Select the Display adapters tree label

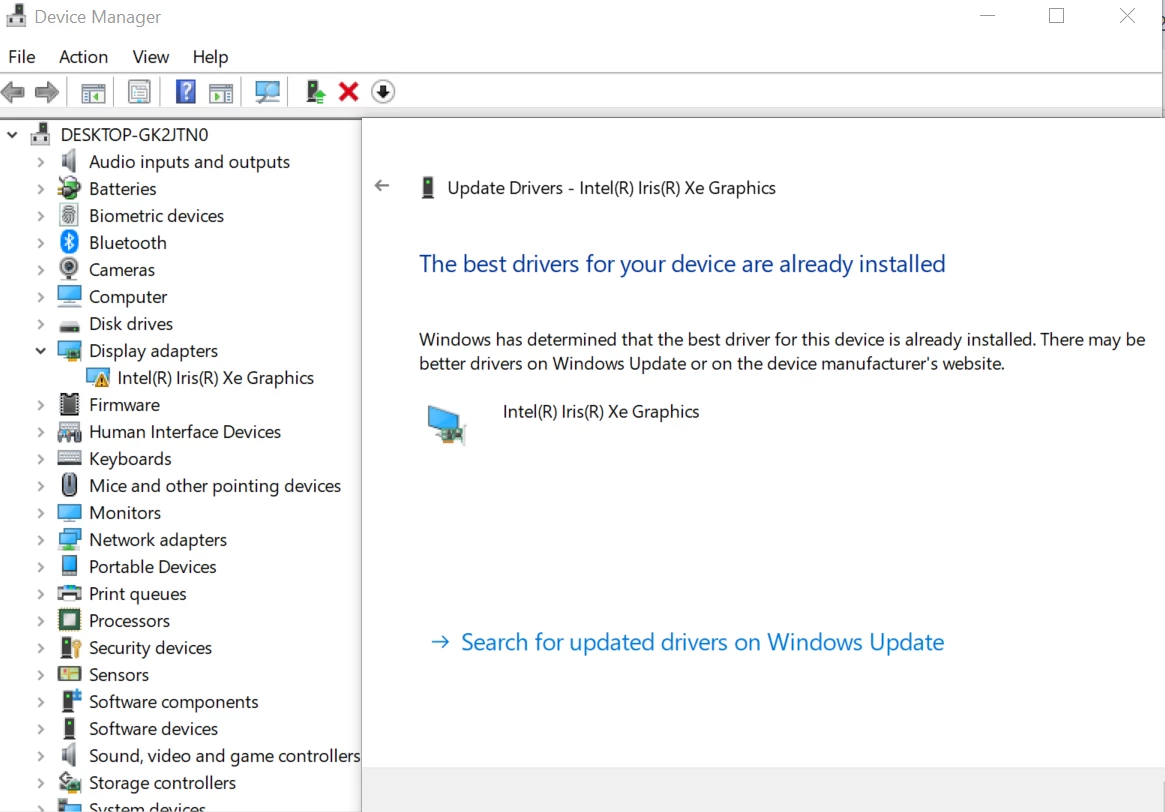pos(153,351)
